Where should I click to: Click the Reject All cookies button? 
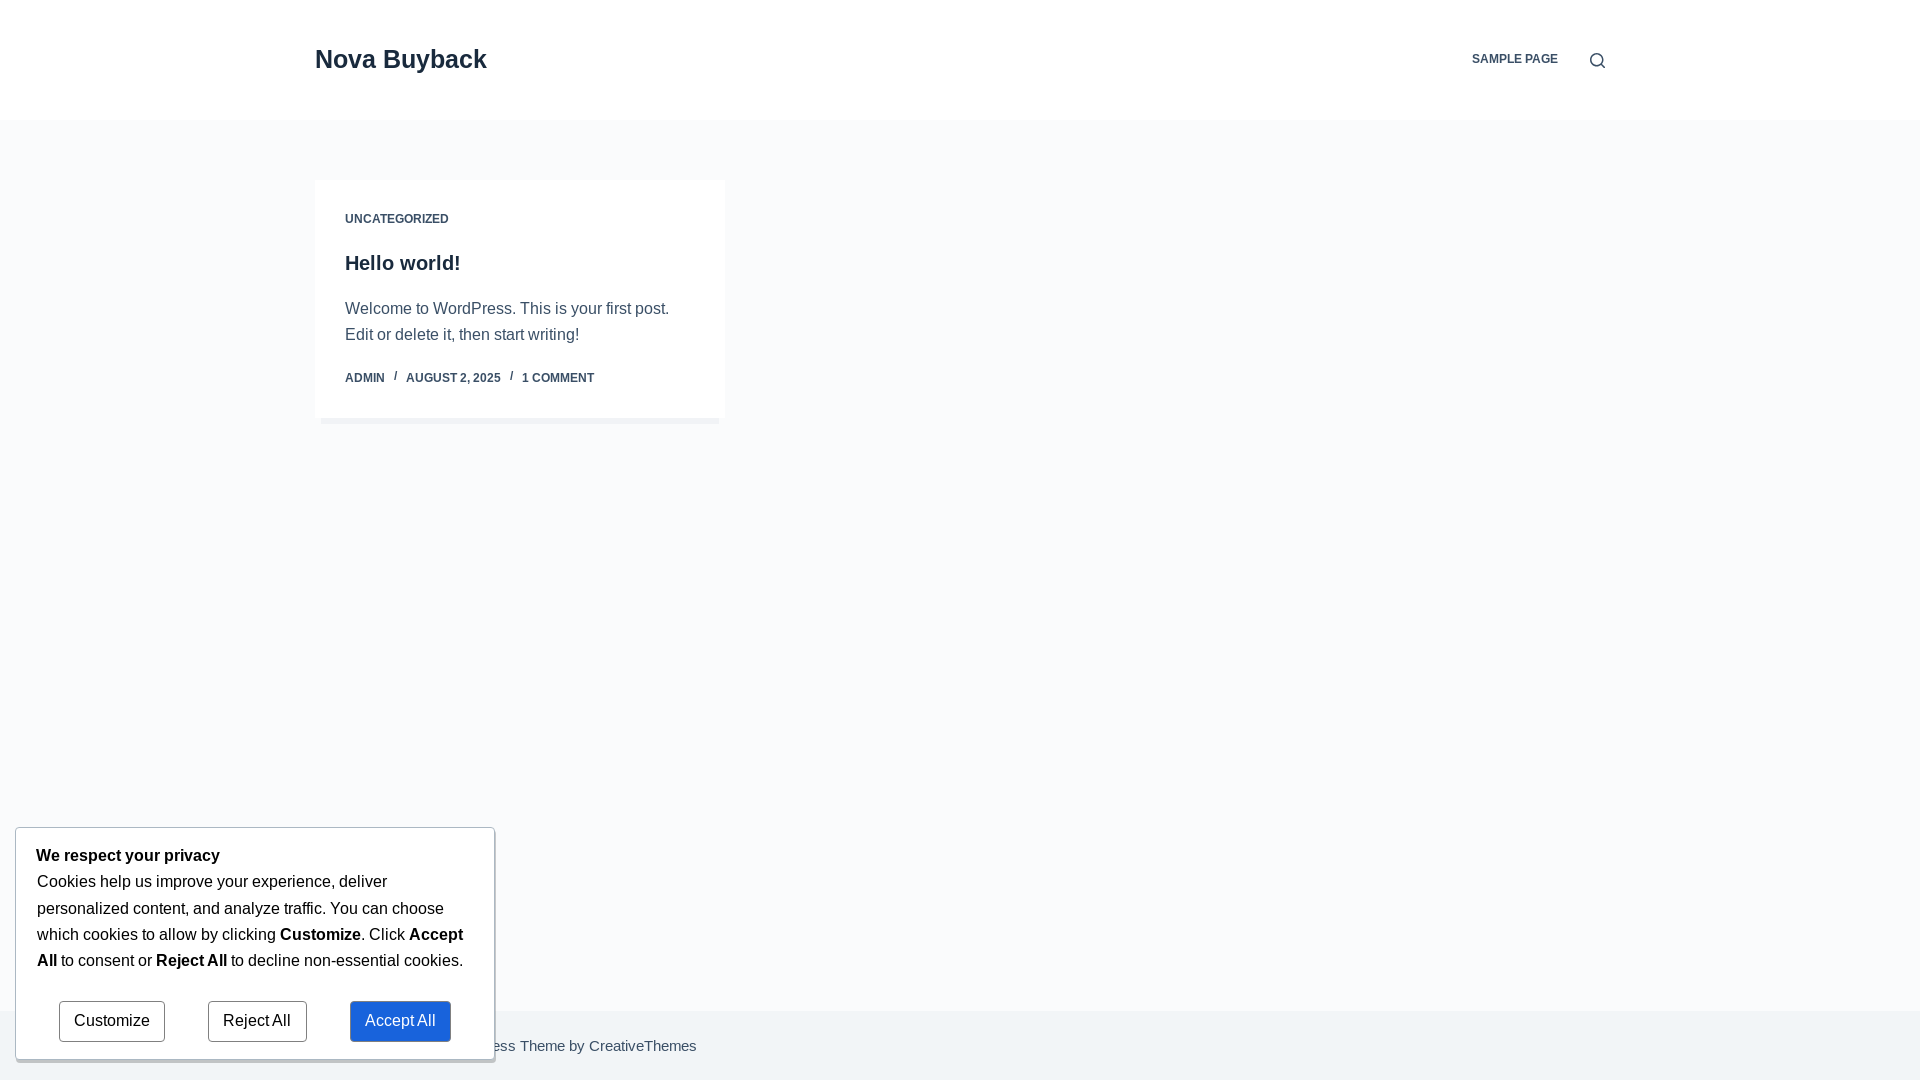(x=257, y=1021)
